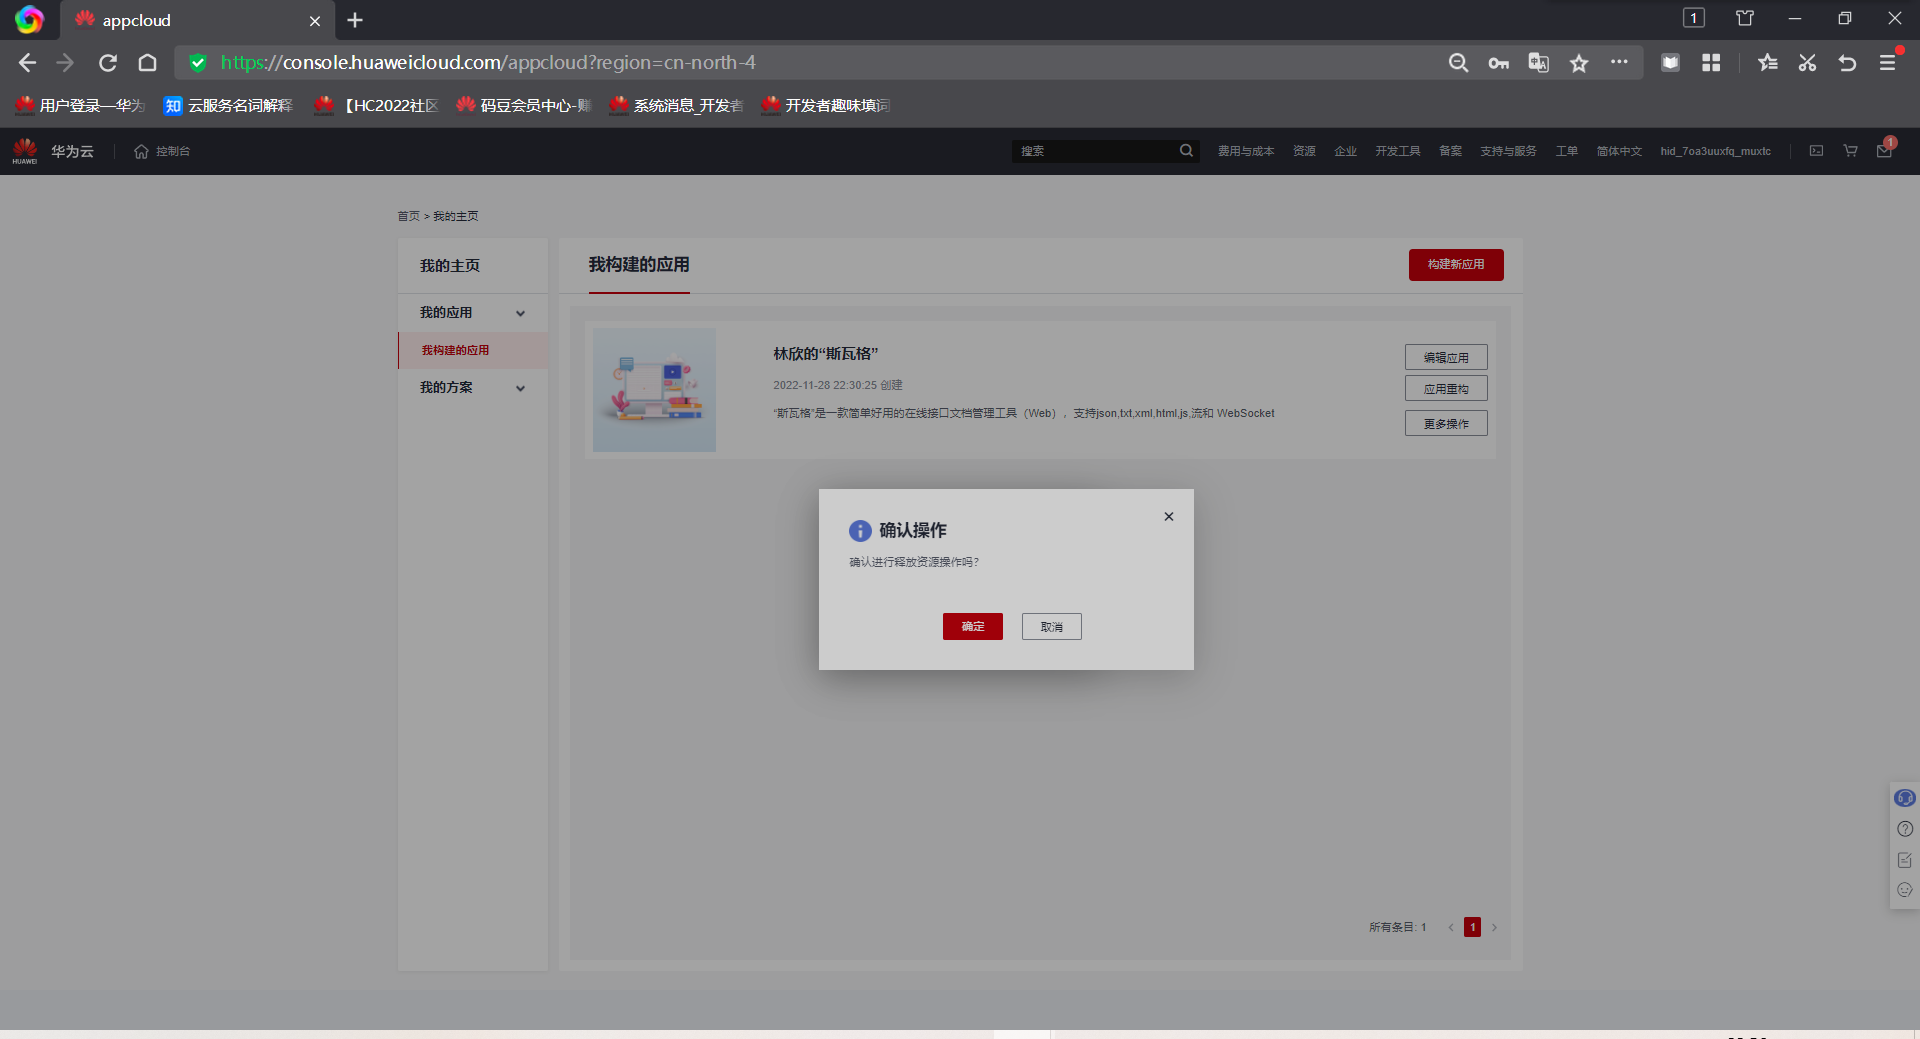Open the browser skin shirt icon
The image size is (1920, 1039).
(x=1745, y=18)
